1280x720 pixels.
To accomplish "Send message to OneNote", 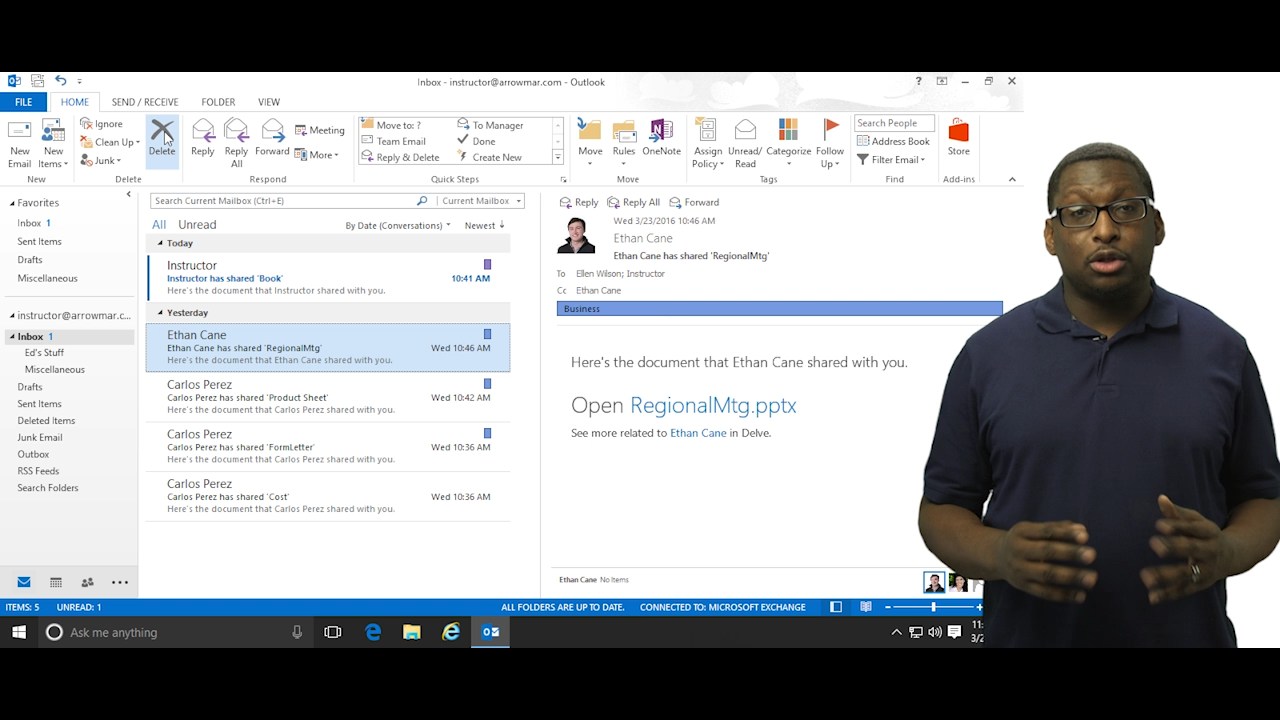I will click(661, 138).
